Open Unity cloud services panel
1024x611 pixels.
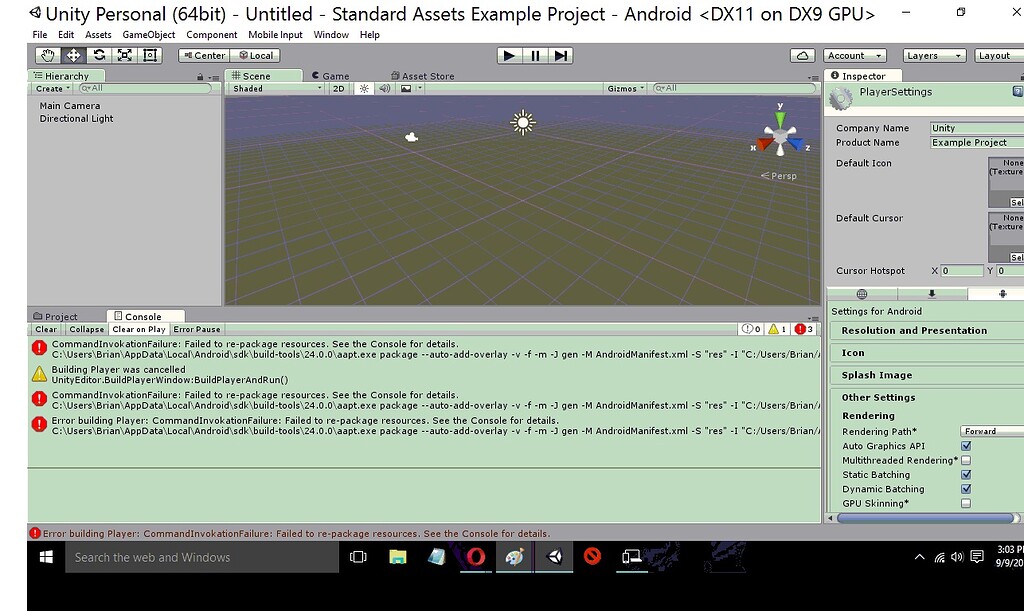click(x=802, y=55)
